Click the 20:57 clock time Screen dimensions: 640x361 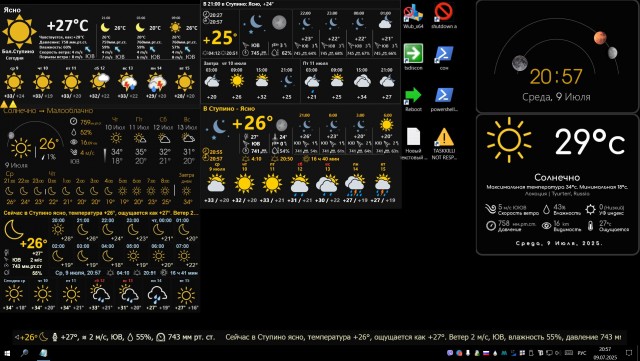click(x=556, y=77)
